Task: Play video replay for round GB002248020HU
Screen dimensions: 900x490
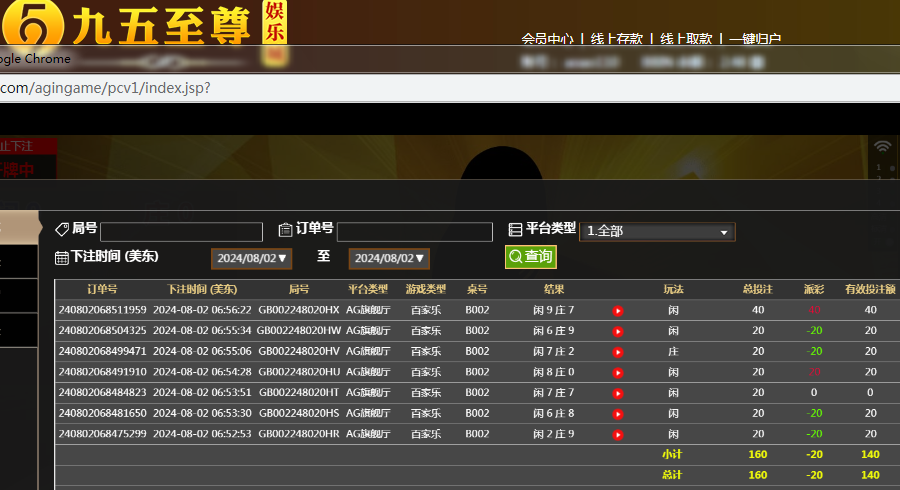Action: point(618,372)
